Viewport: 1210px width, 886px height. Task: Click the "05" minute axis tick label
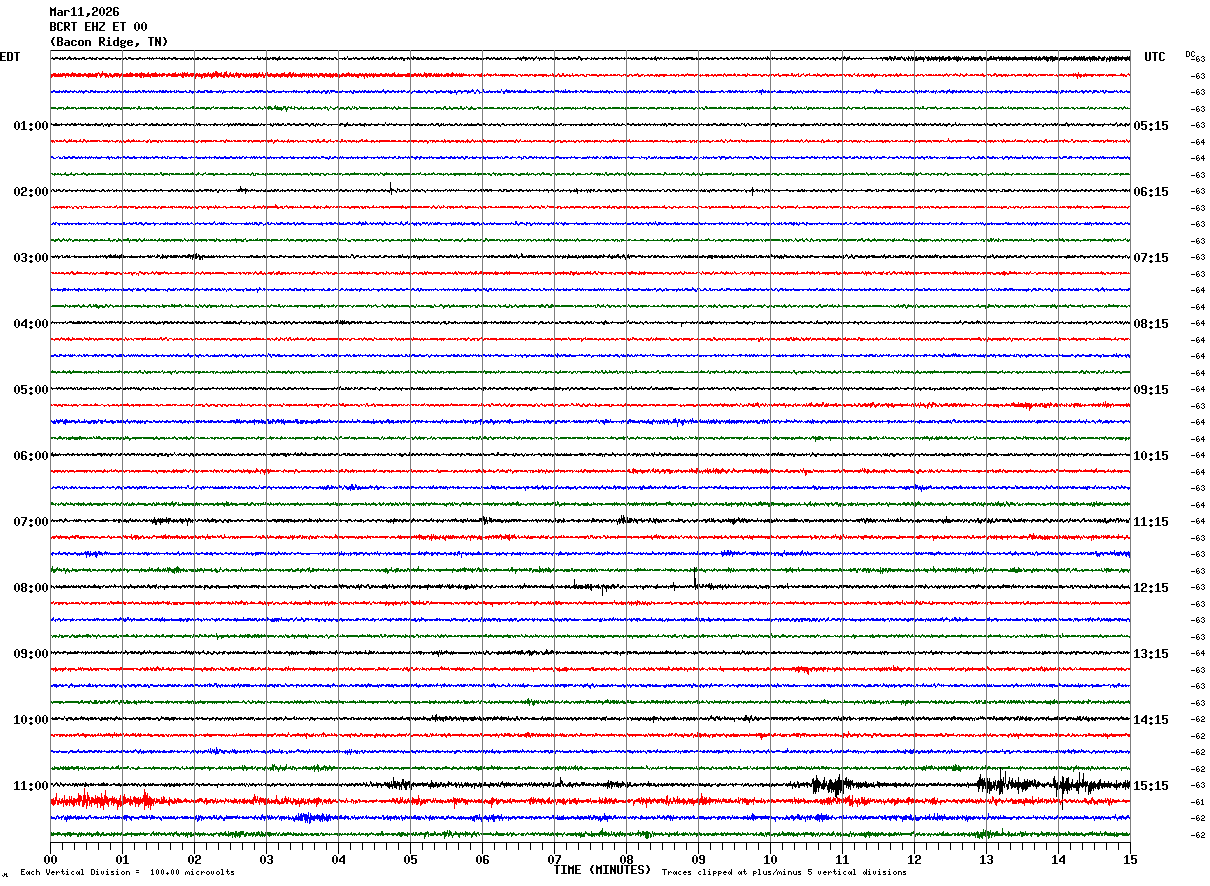(410, 860)
